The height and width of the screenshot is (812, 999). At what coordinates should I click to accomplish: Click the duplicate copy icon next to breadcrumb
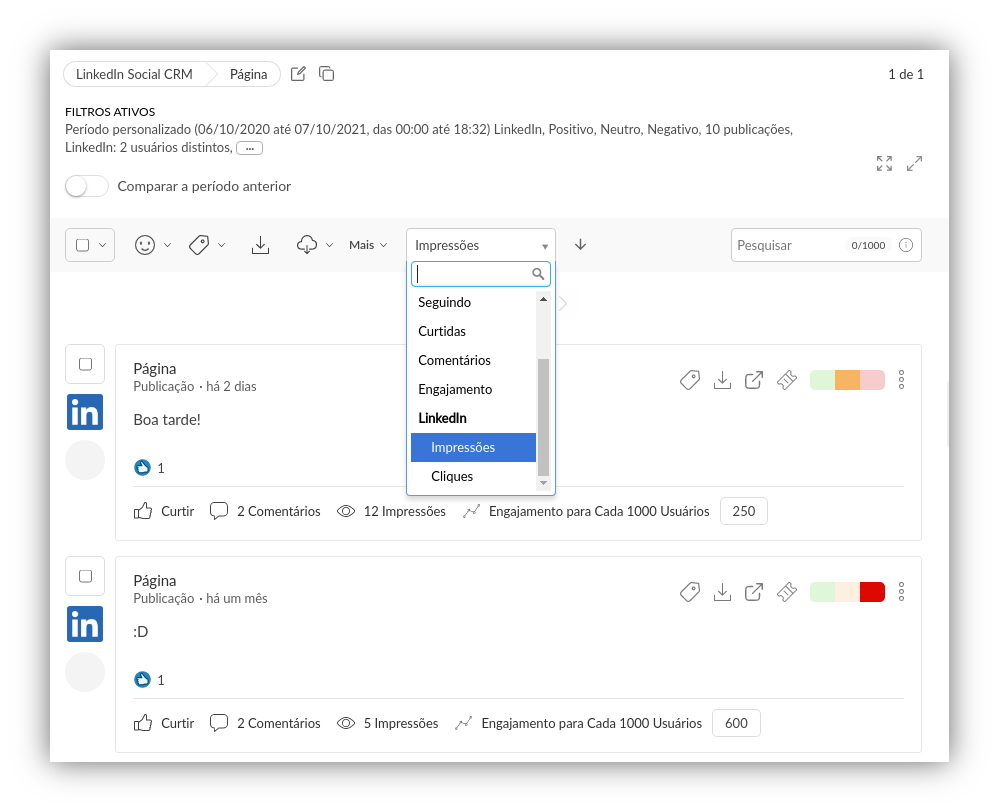pos(326,74)
